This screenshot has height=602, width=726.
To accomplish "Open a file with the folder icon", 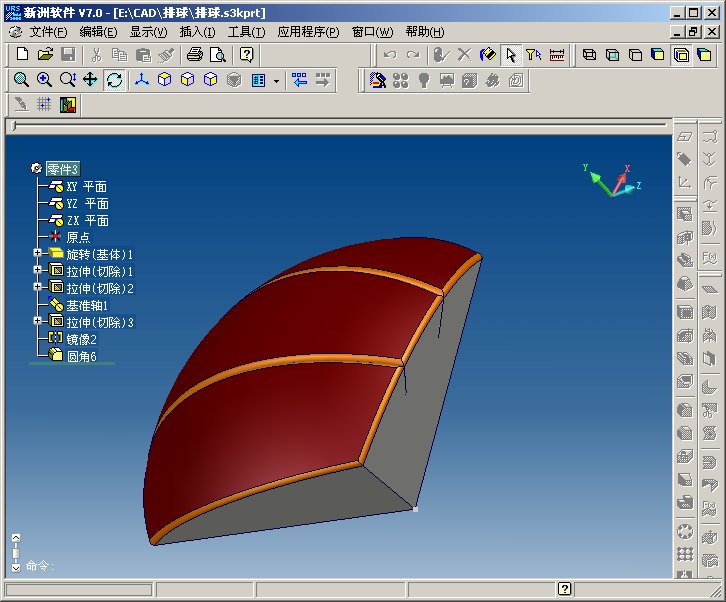I will (x=45, y=55).
